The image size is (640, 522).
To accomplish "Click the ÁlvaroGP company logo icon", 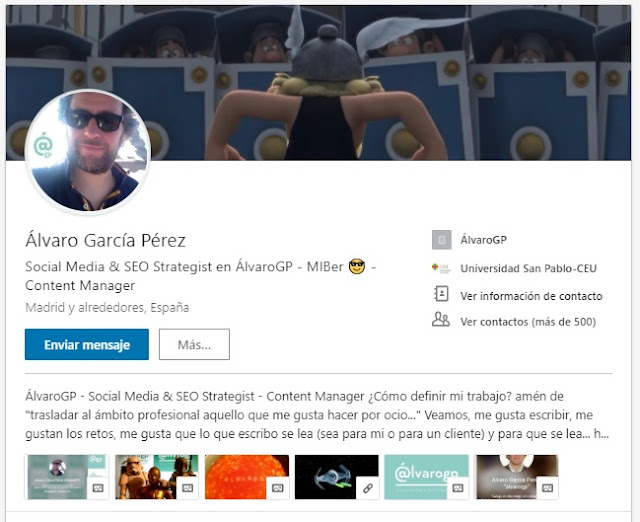I will pyautogui.click(x=442, y=240).
